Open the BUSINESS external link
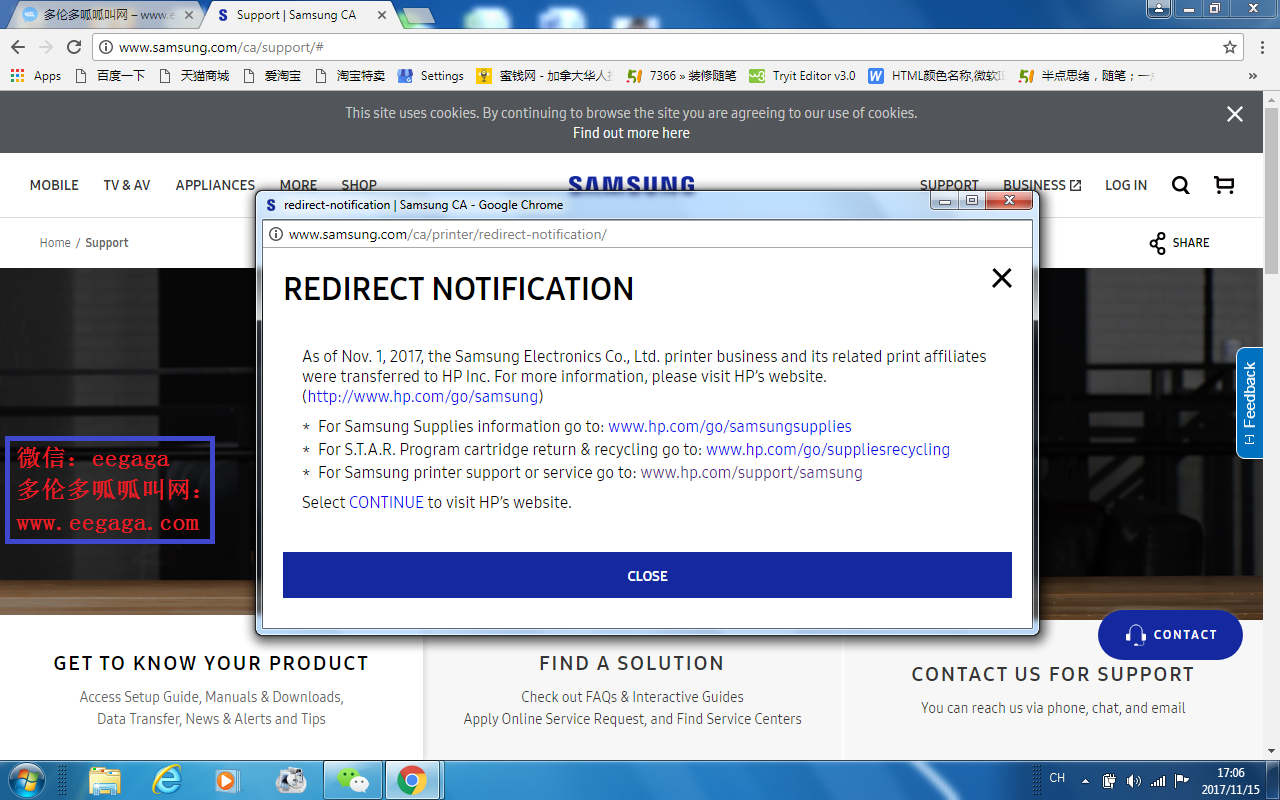The image size is (1280, 800). 1042,185
